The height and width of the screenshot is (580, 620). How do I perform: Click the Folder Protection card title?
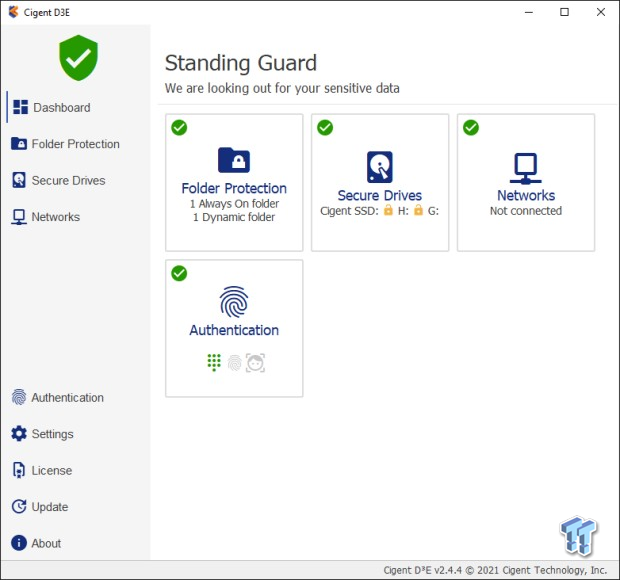tap(234, 188)
